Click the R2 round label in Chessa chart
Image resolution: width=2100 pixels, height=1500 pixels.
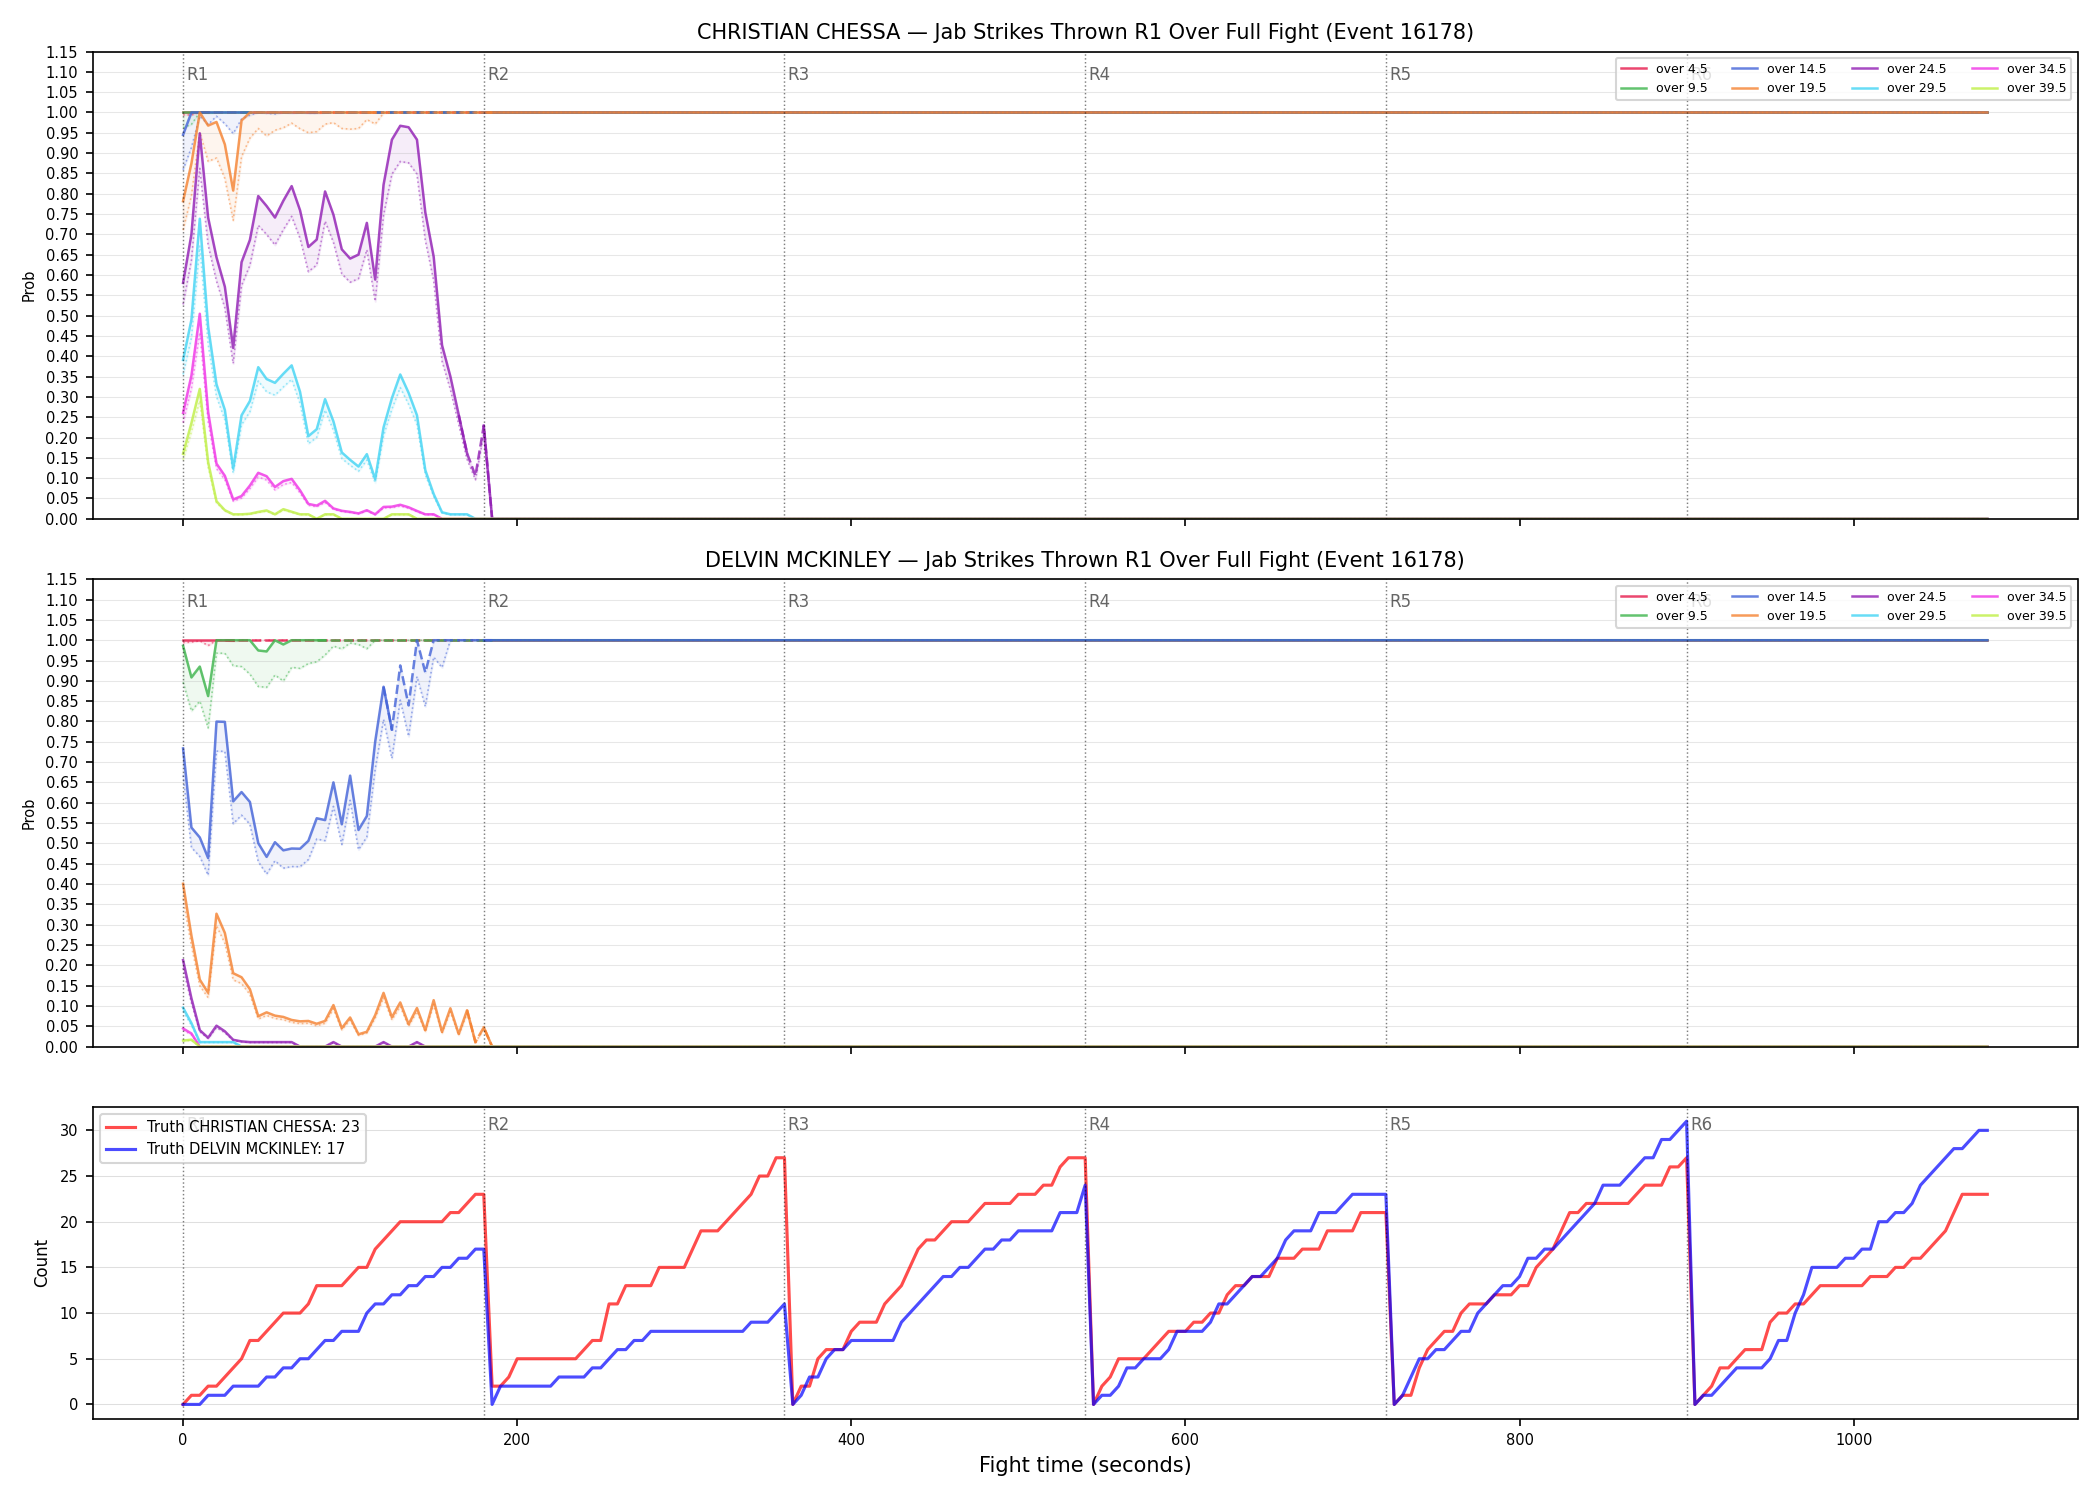498,74
